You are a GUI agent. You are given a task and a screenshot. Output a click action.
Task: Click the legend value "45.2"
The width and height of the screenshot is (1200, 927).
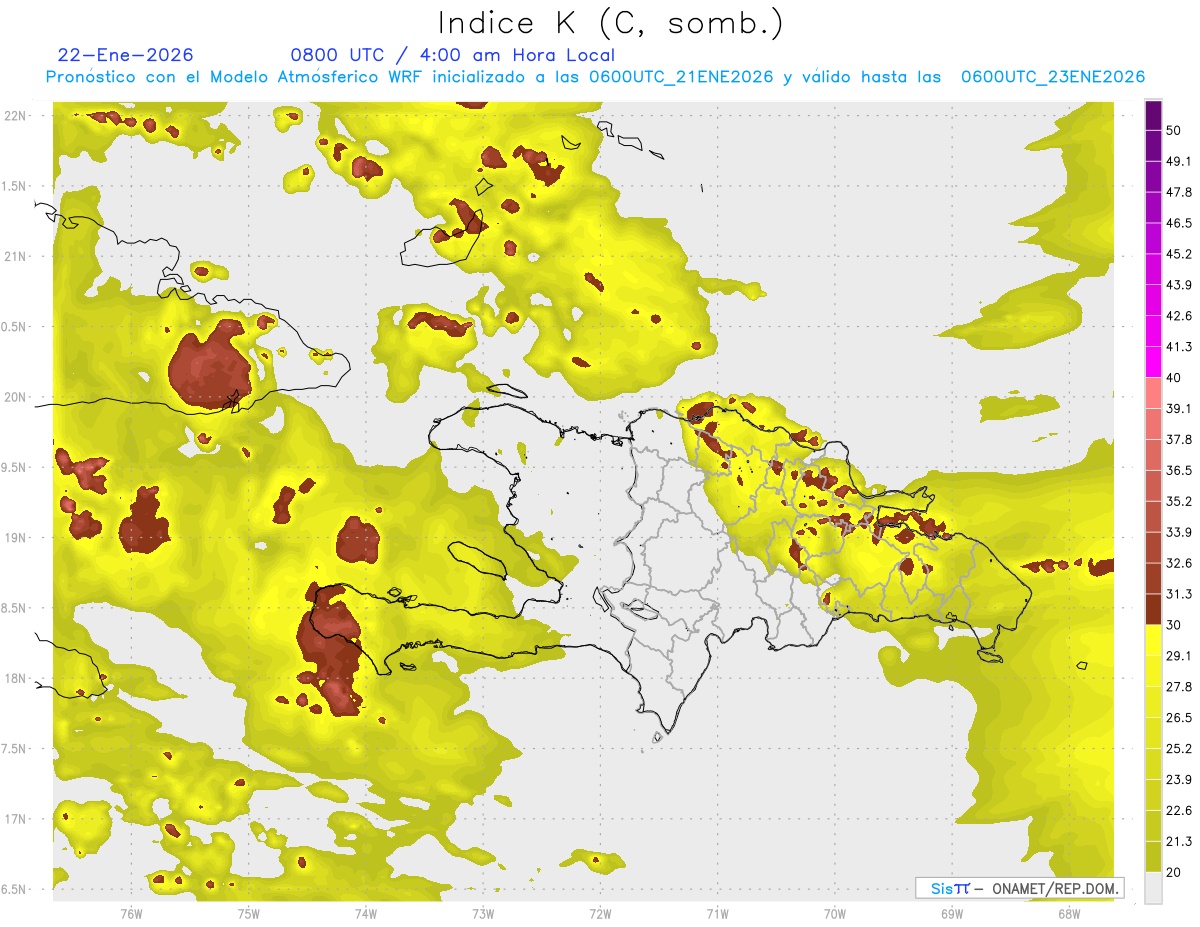1179,254
